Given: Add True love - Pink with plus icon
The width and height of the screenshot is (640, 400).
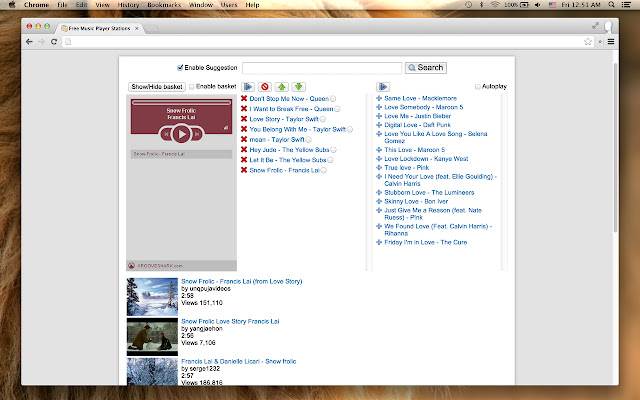Looking at the screenshot, I should (379, 168).
